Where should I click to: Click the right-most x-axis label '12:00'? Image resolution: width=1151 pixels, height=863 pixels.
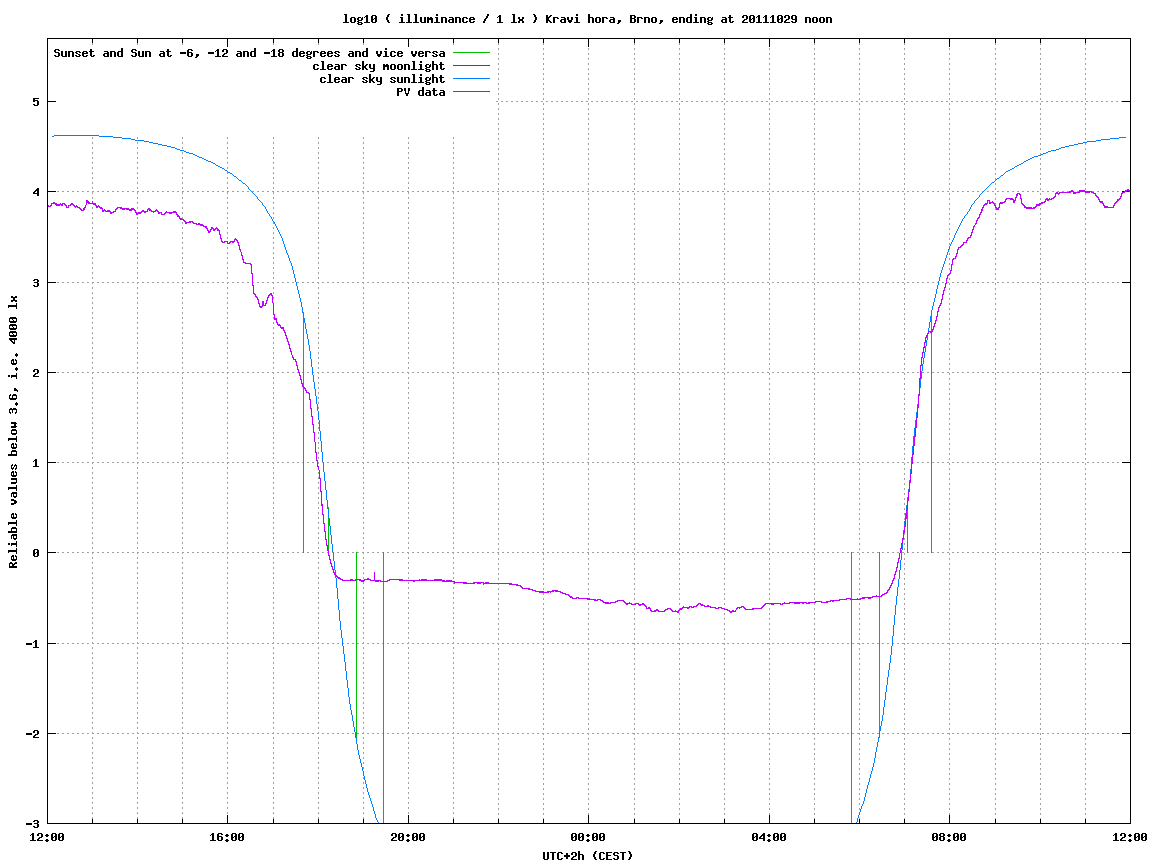pyautogui.click(x=1130, y=837)
